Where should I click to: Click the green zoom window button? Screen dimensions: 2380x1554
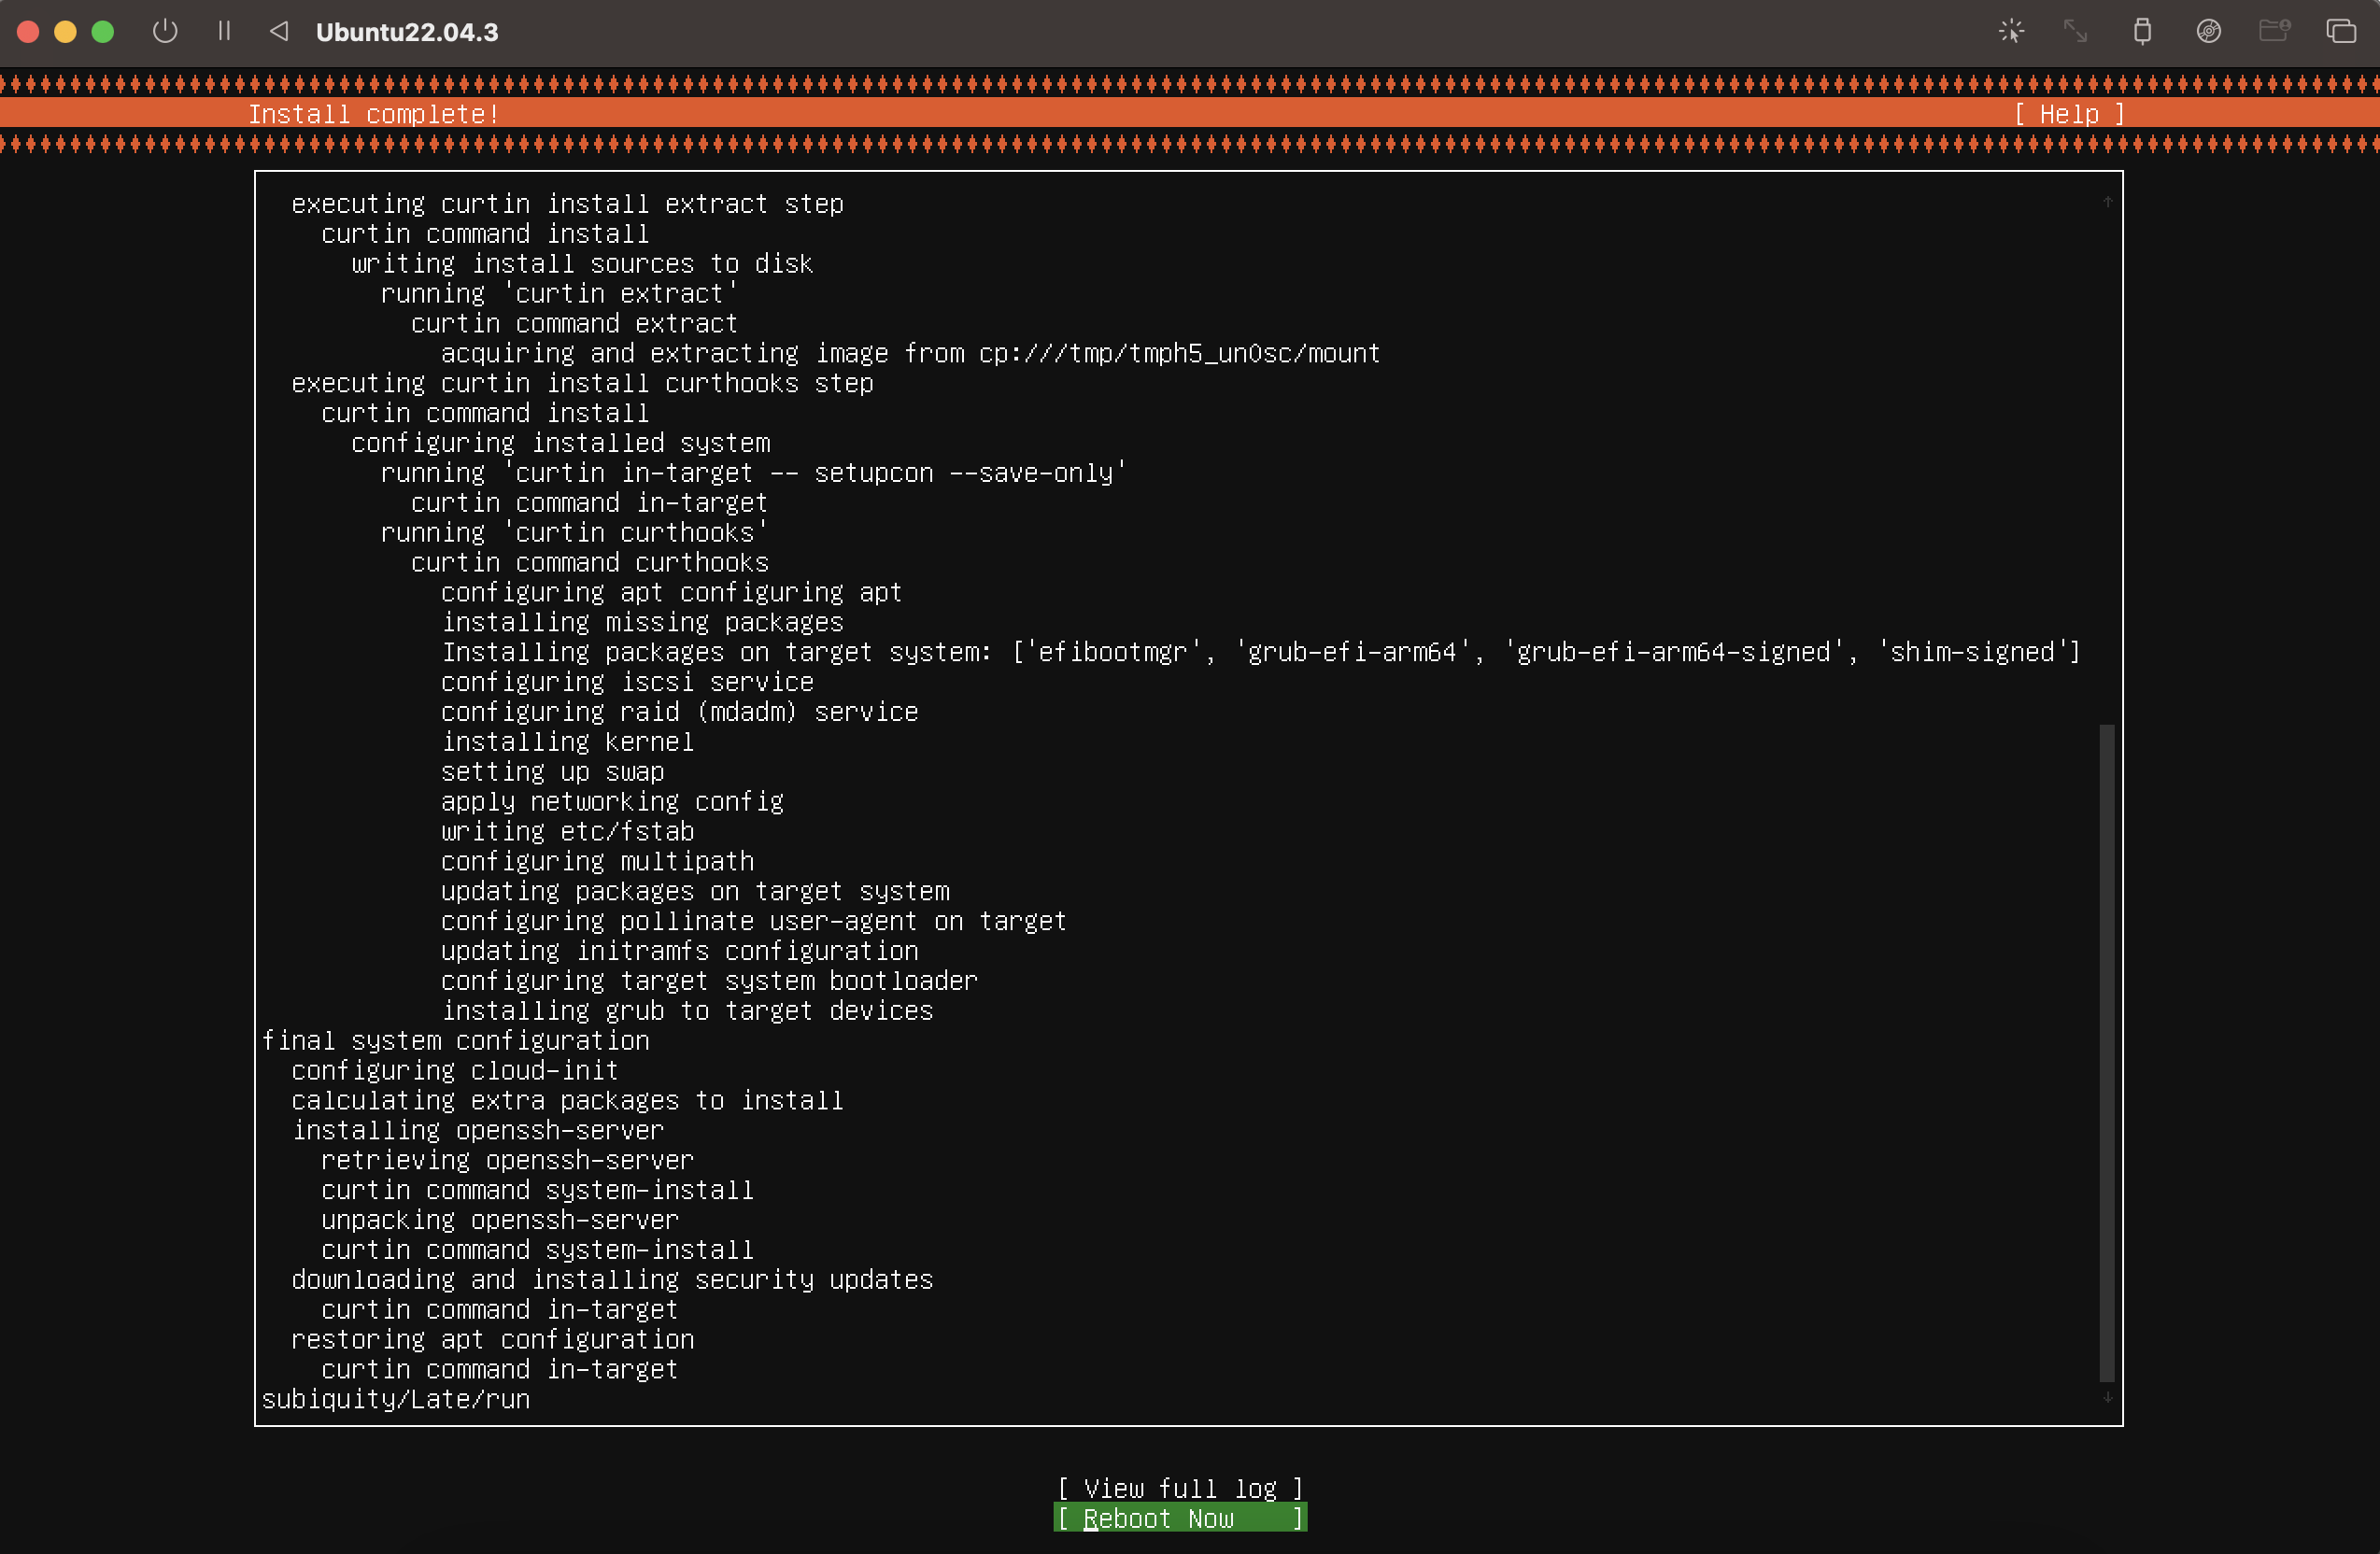click(102, 31)
